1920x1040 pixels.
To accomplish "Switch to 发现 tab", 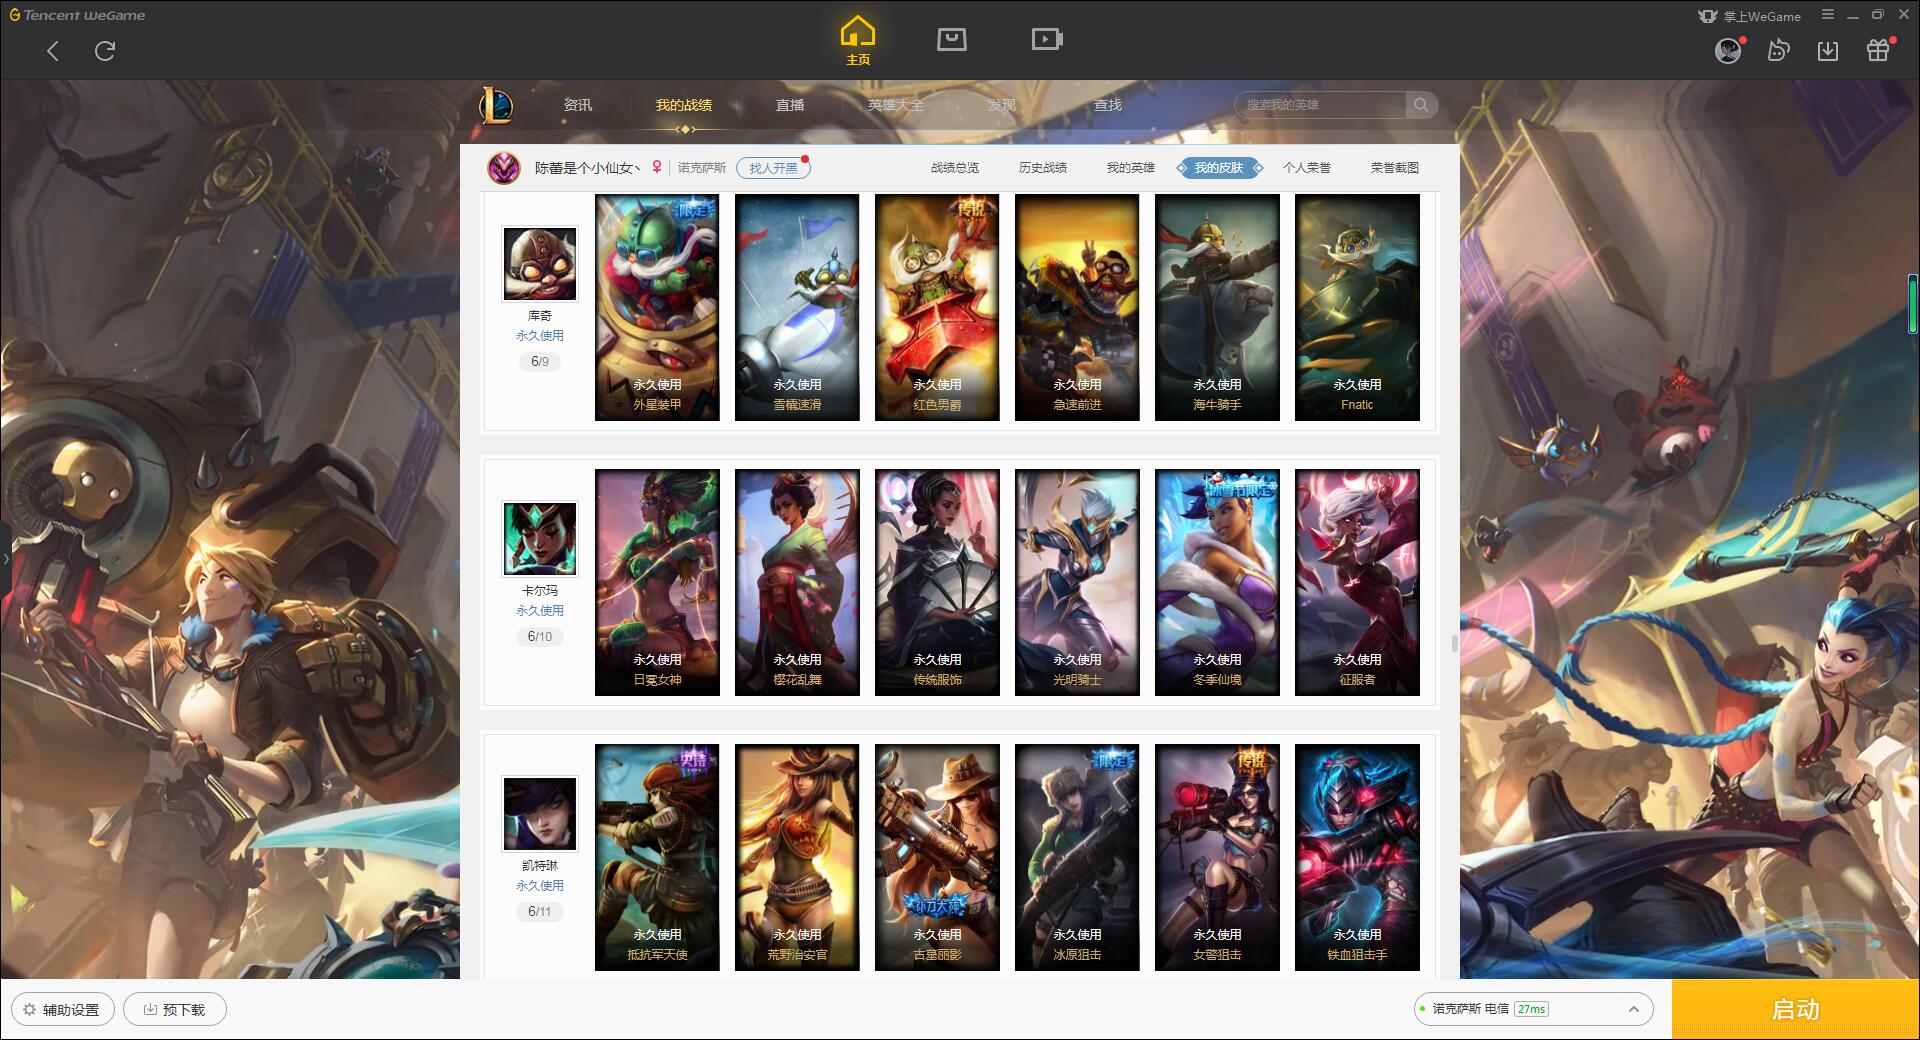I will click(x=1002, y=105).
